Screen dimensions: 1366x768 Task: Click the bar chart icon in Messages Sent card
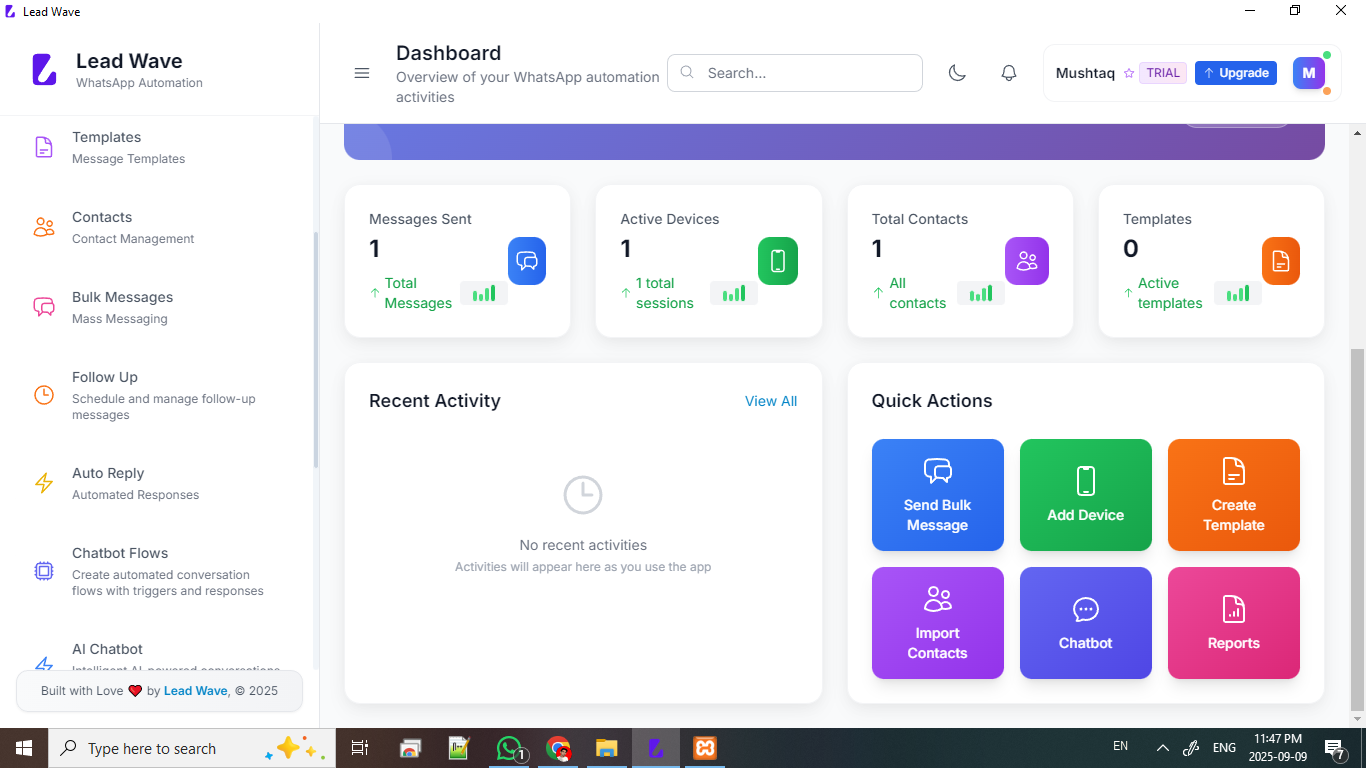pos(484,293)
